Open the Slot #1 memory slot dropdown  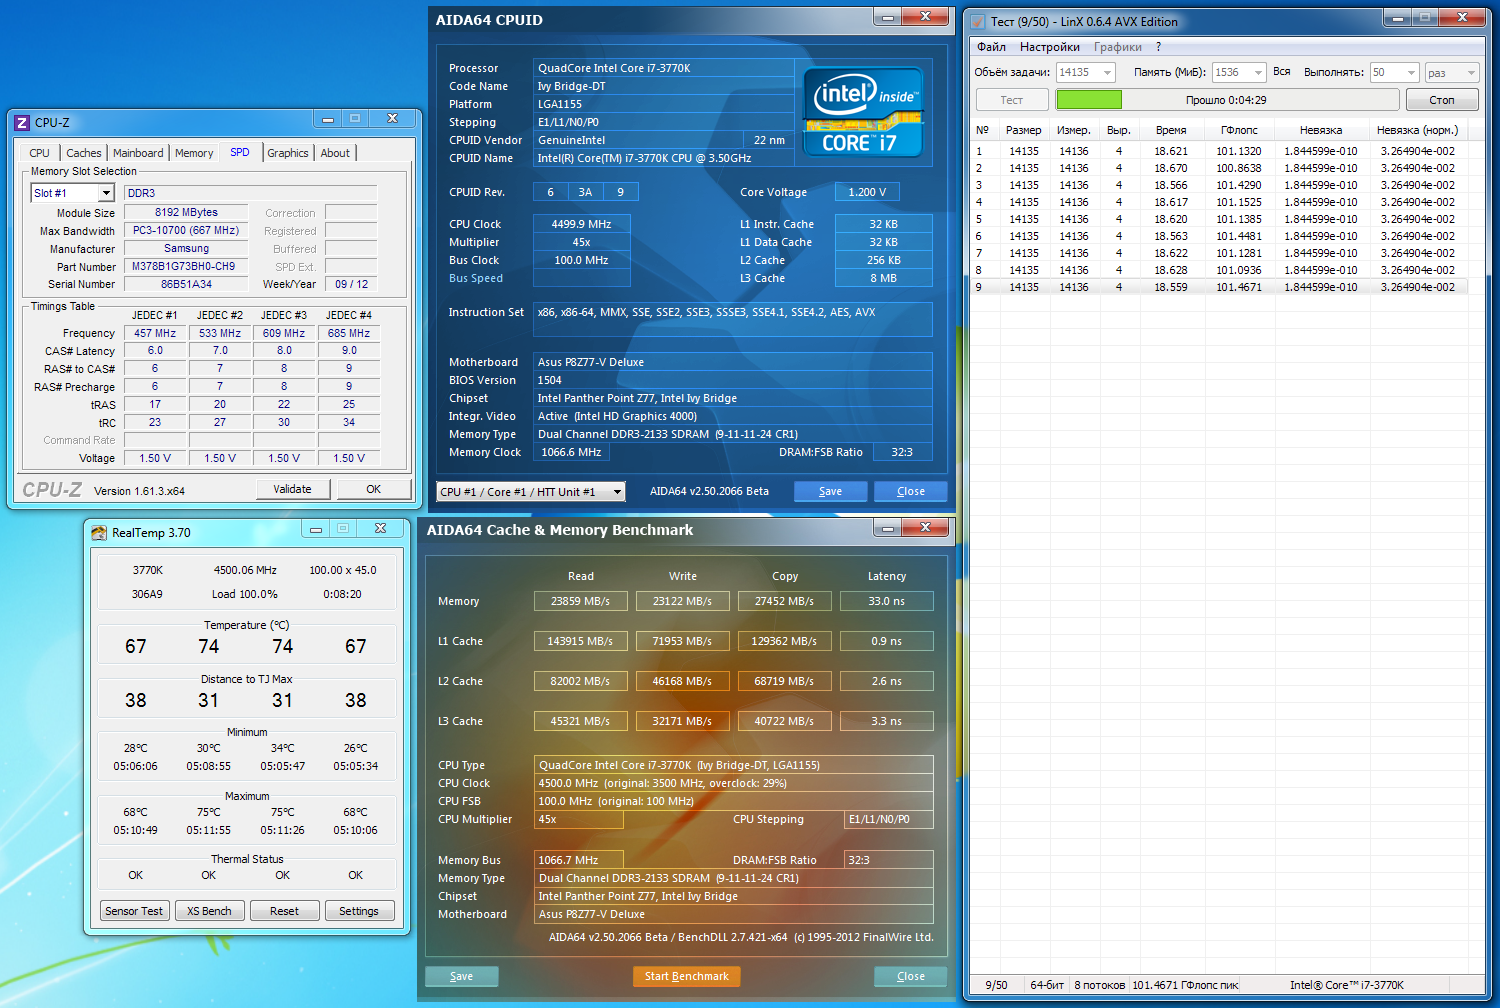click(x=105, y=193)
